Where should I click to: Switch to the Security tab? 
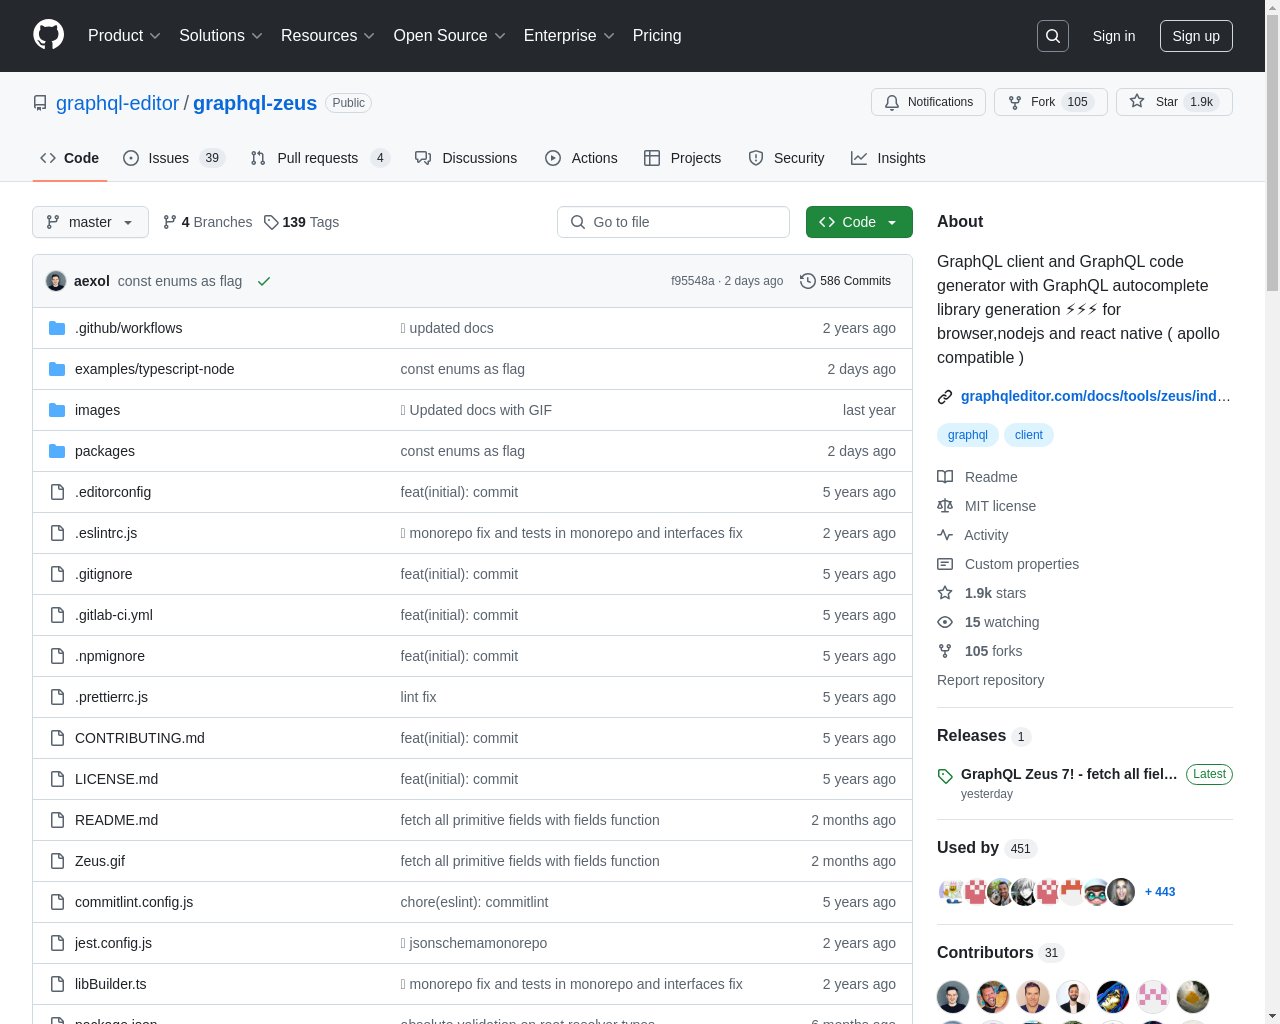[x=786, y=158]
